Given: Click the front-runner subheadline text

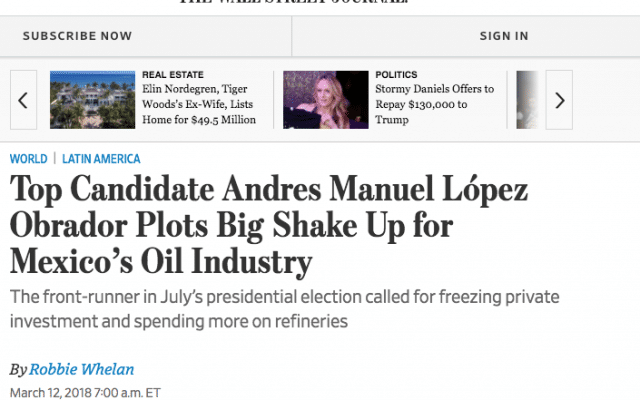Looking at the screenshot, I should point(284,309).
